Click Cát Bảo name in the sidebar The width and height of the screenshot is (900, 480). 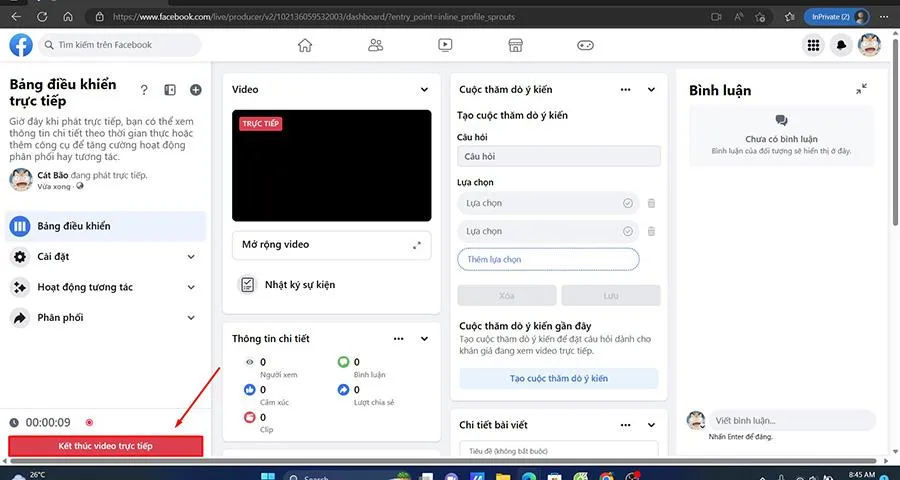53,175
